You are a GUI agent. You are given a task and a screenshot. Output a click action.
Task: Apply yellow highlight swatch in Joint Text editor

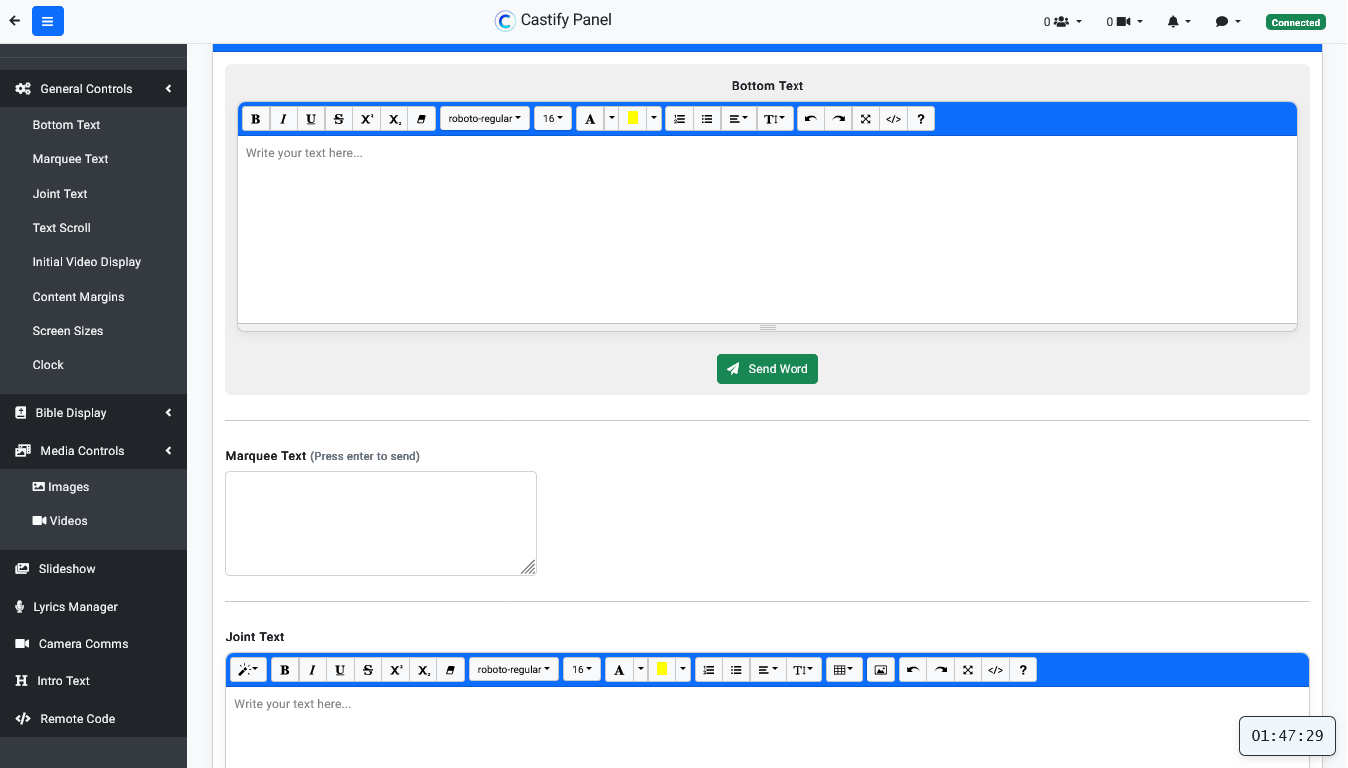tap(662, 670)
